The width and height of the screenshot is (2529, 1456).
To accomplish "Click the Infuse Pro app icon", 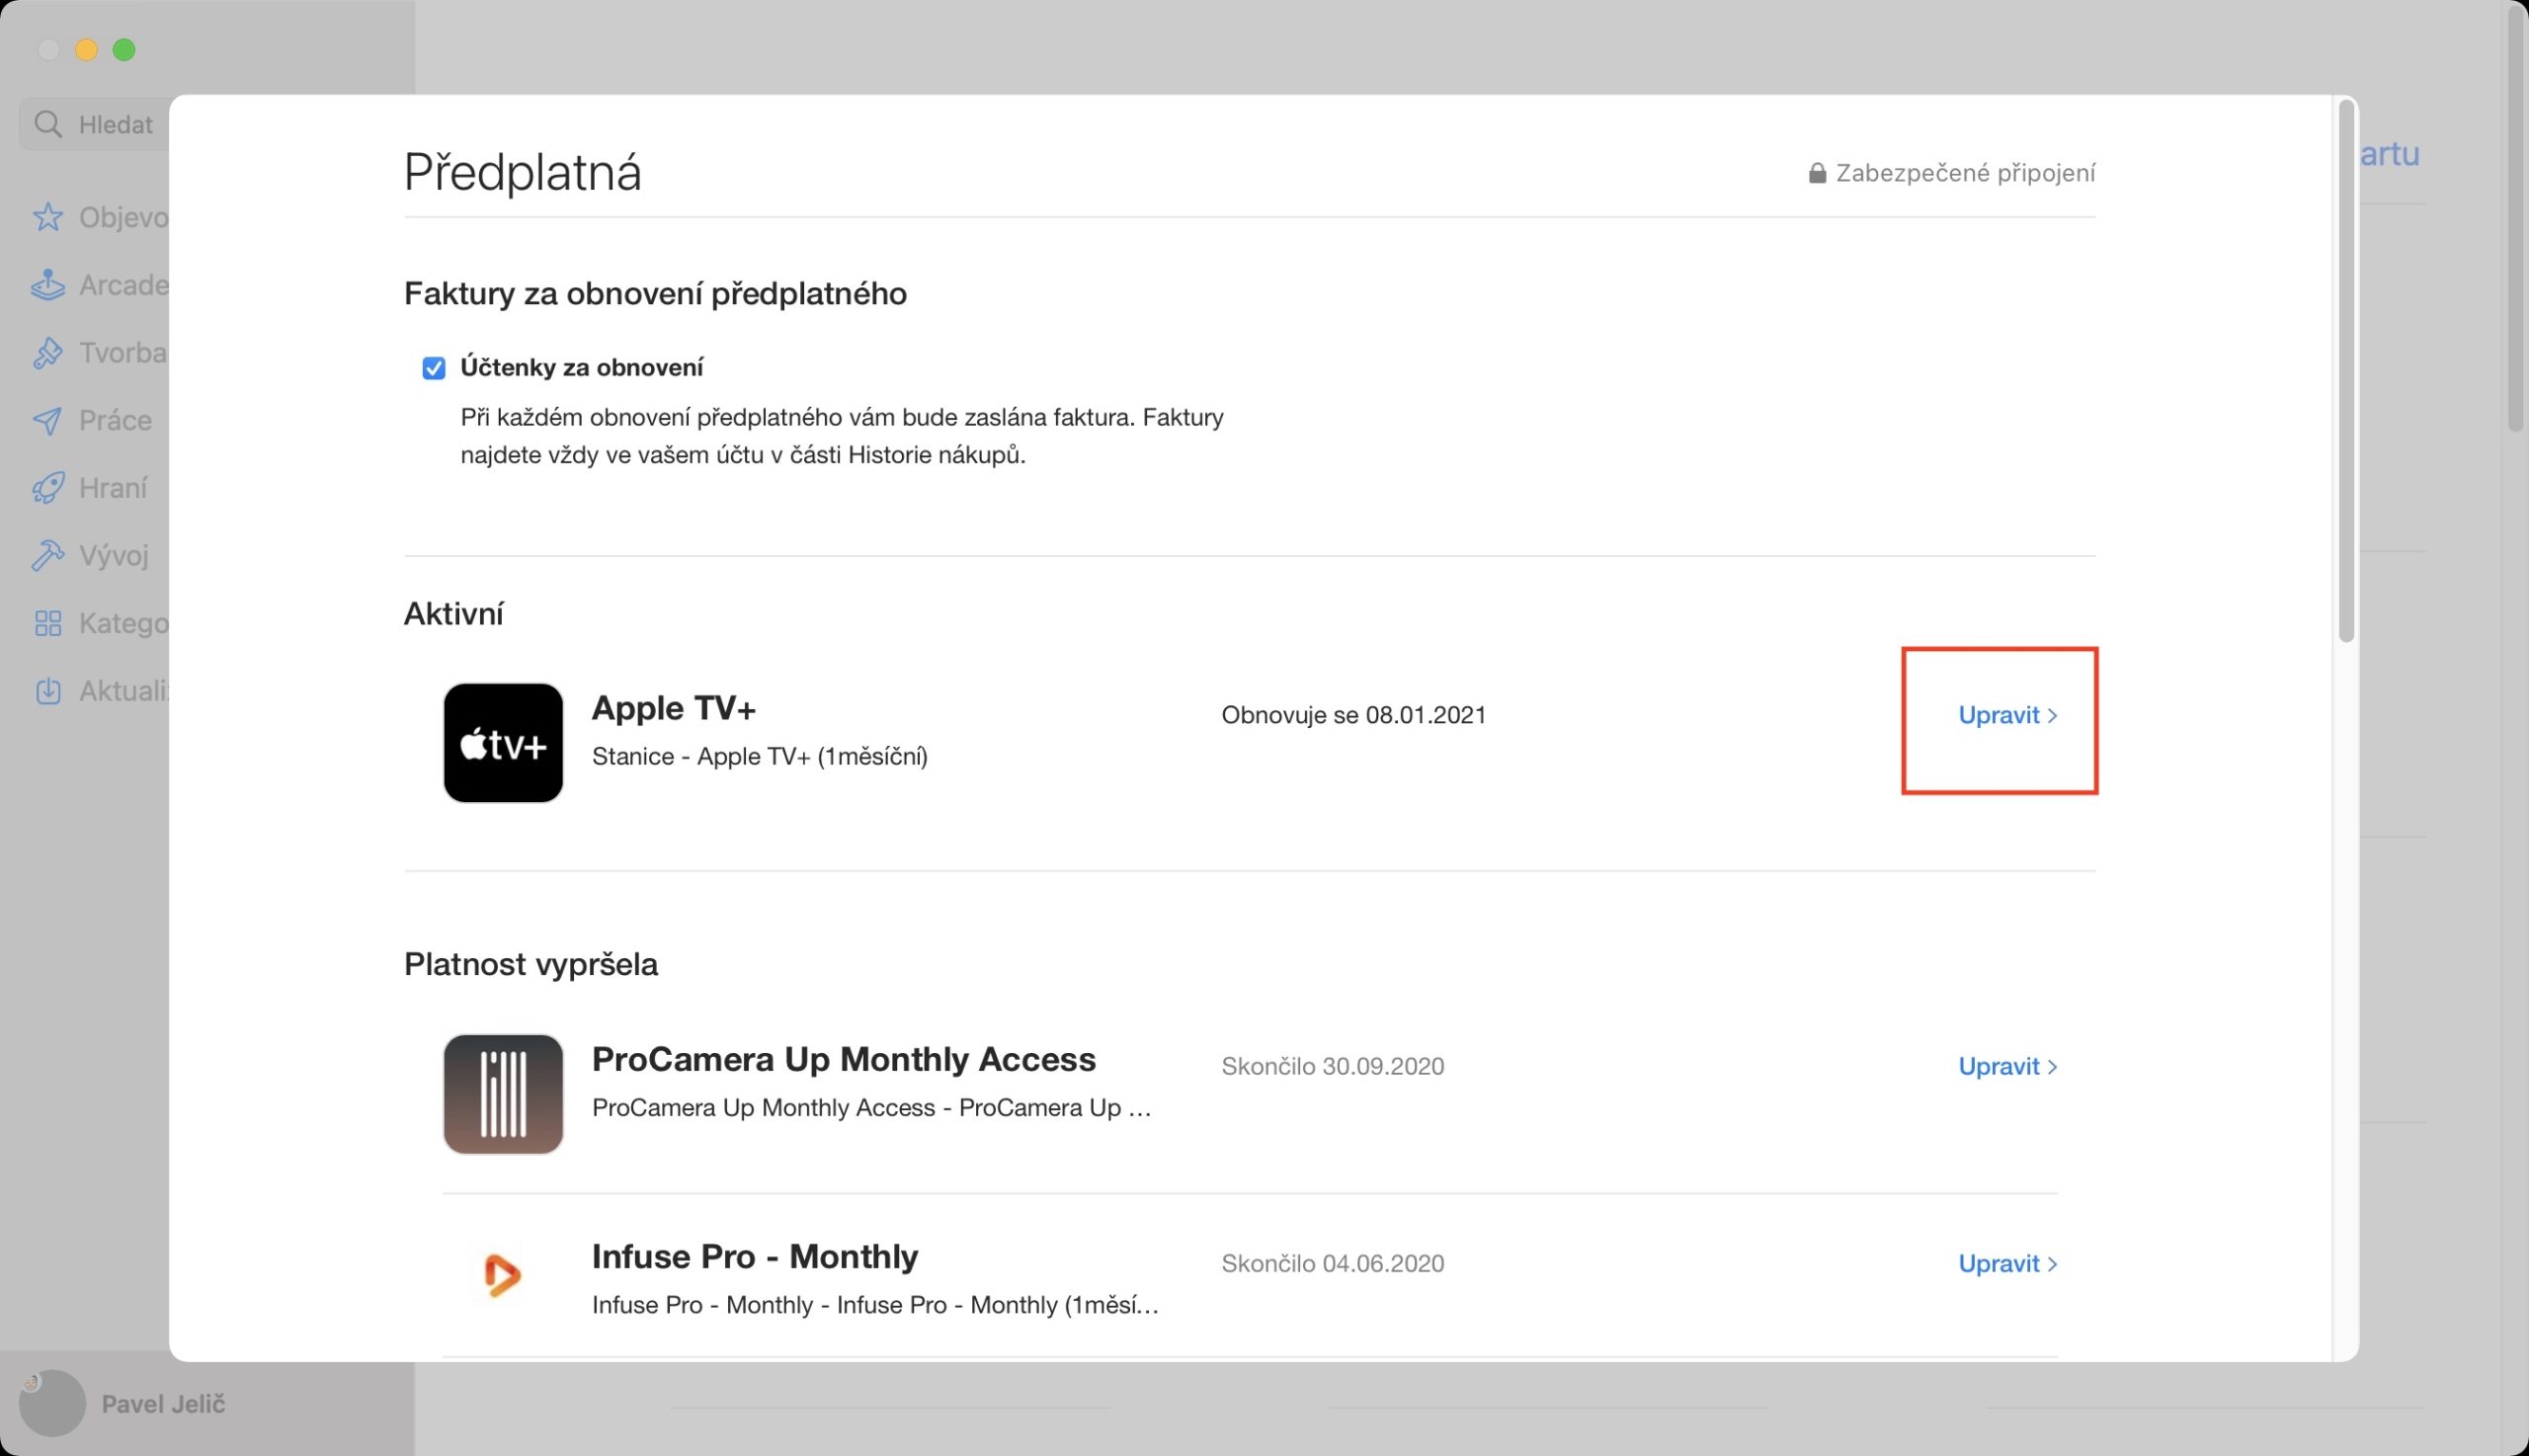I will point(503,1275).
